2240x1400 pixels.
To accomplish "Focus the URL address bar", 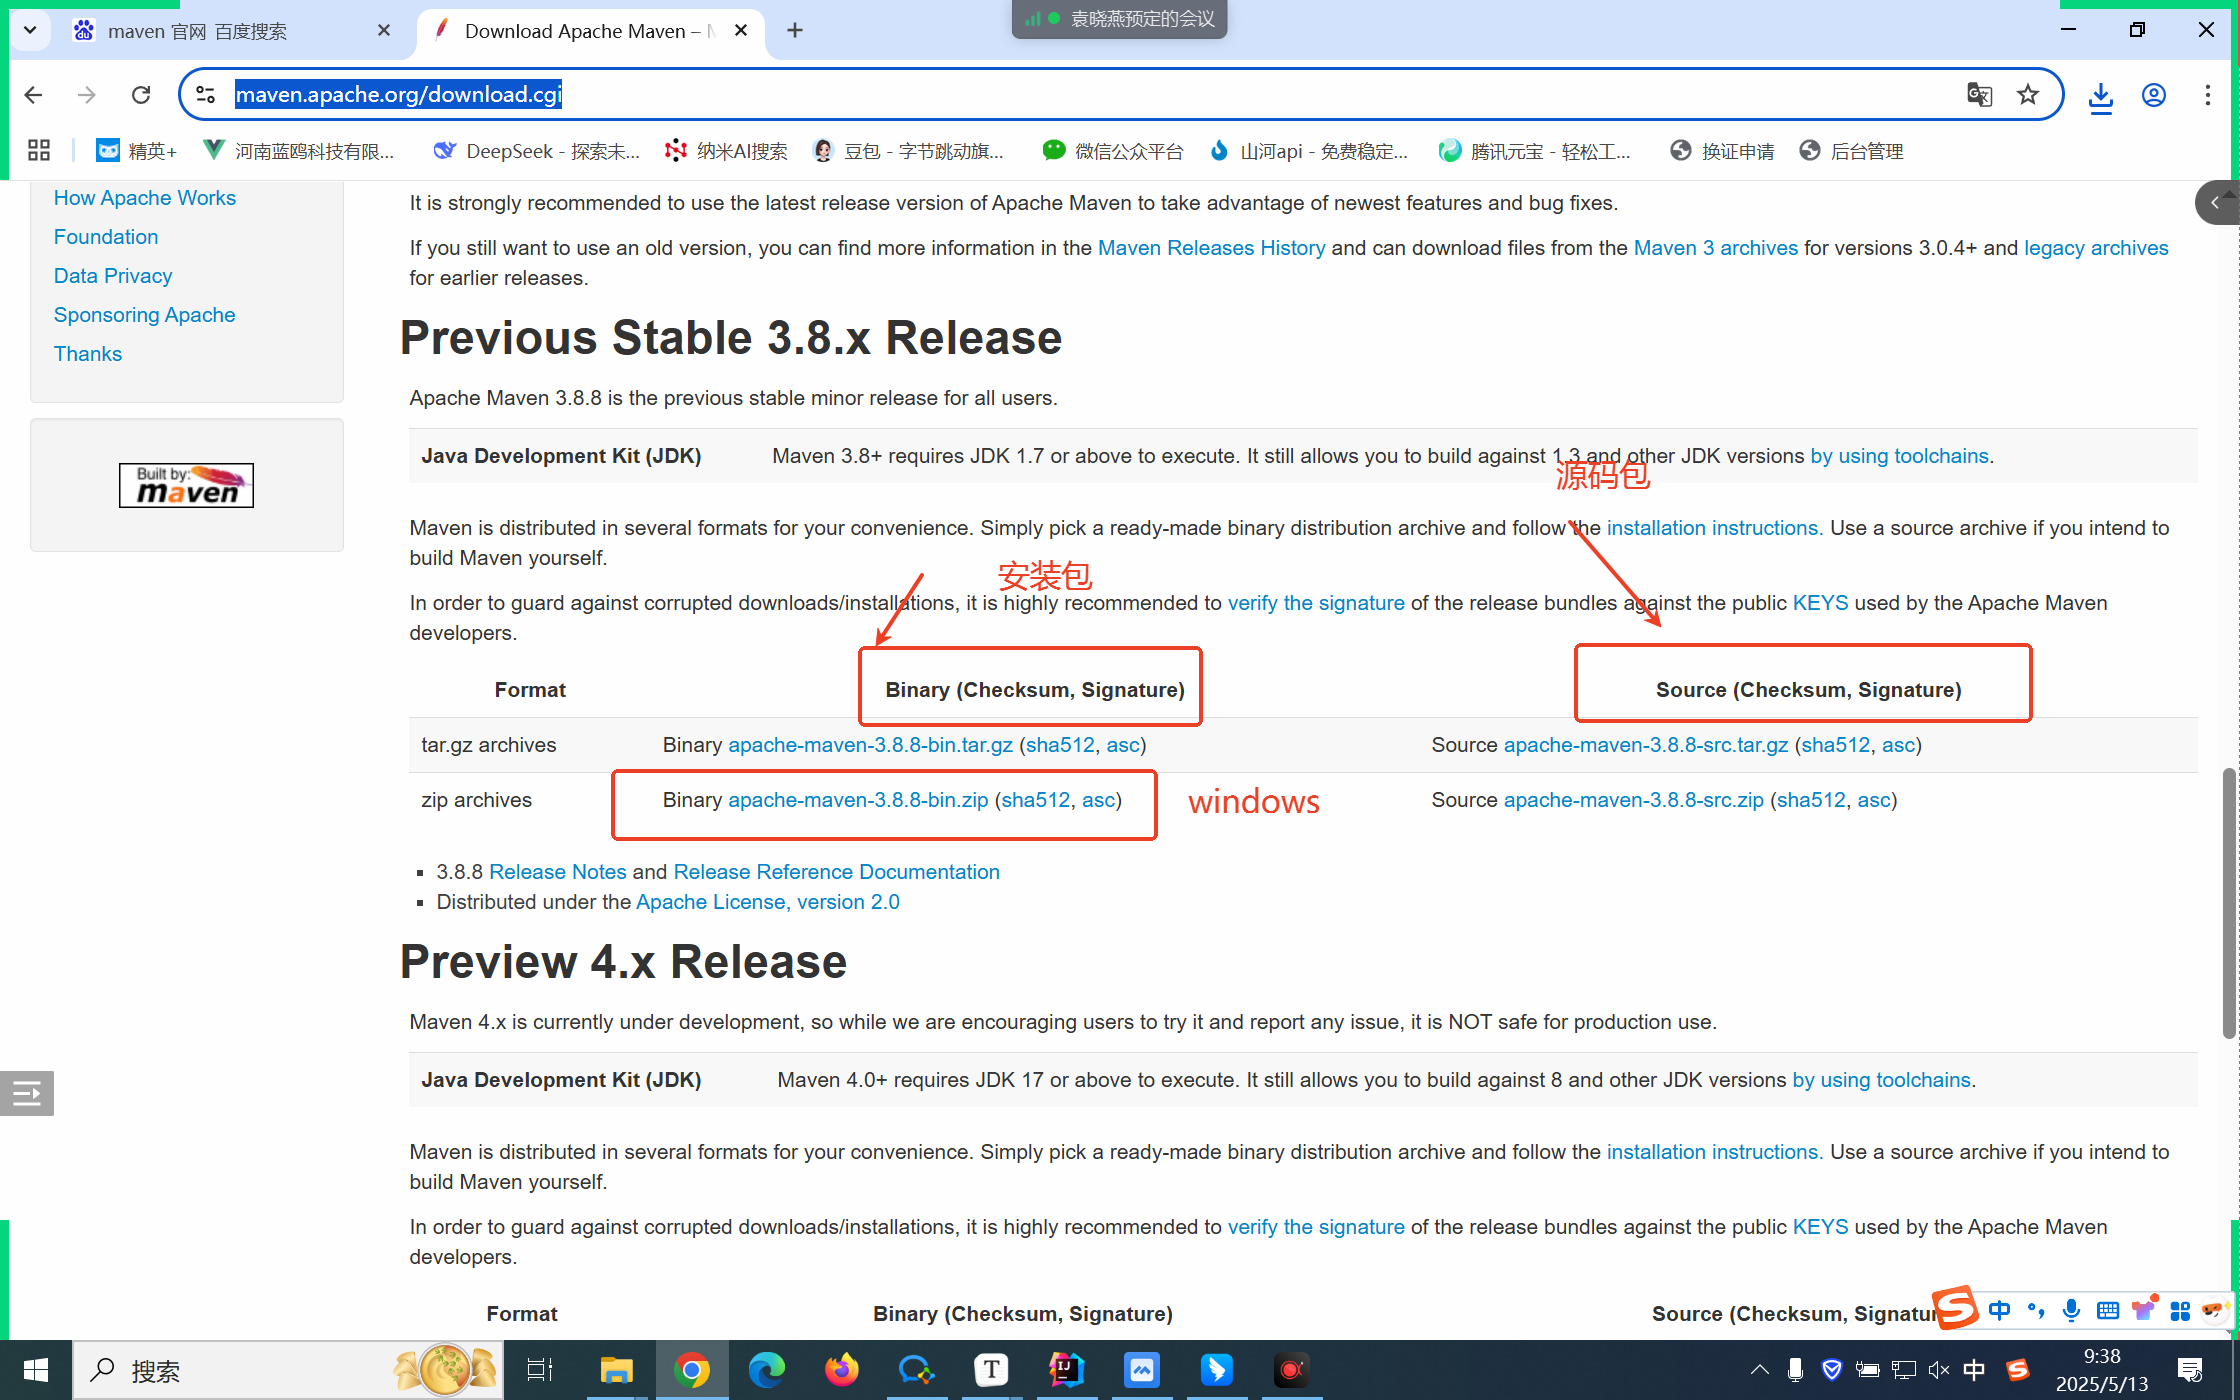I will click(1000, 94).
